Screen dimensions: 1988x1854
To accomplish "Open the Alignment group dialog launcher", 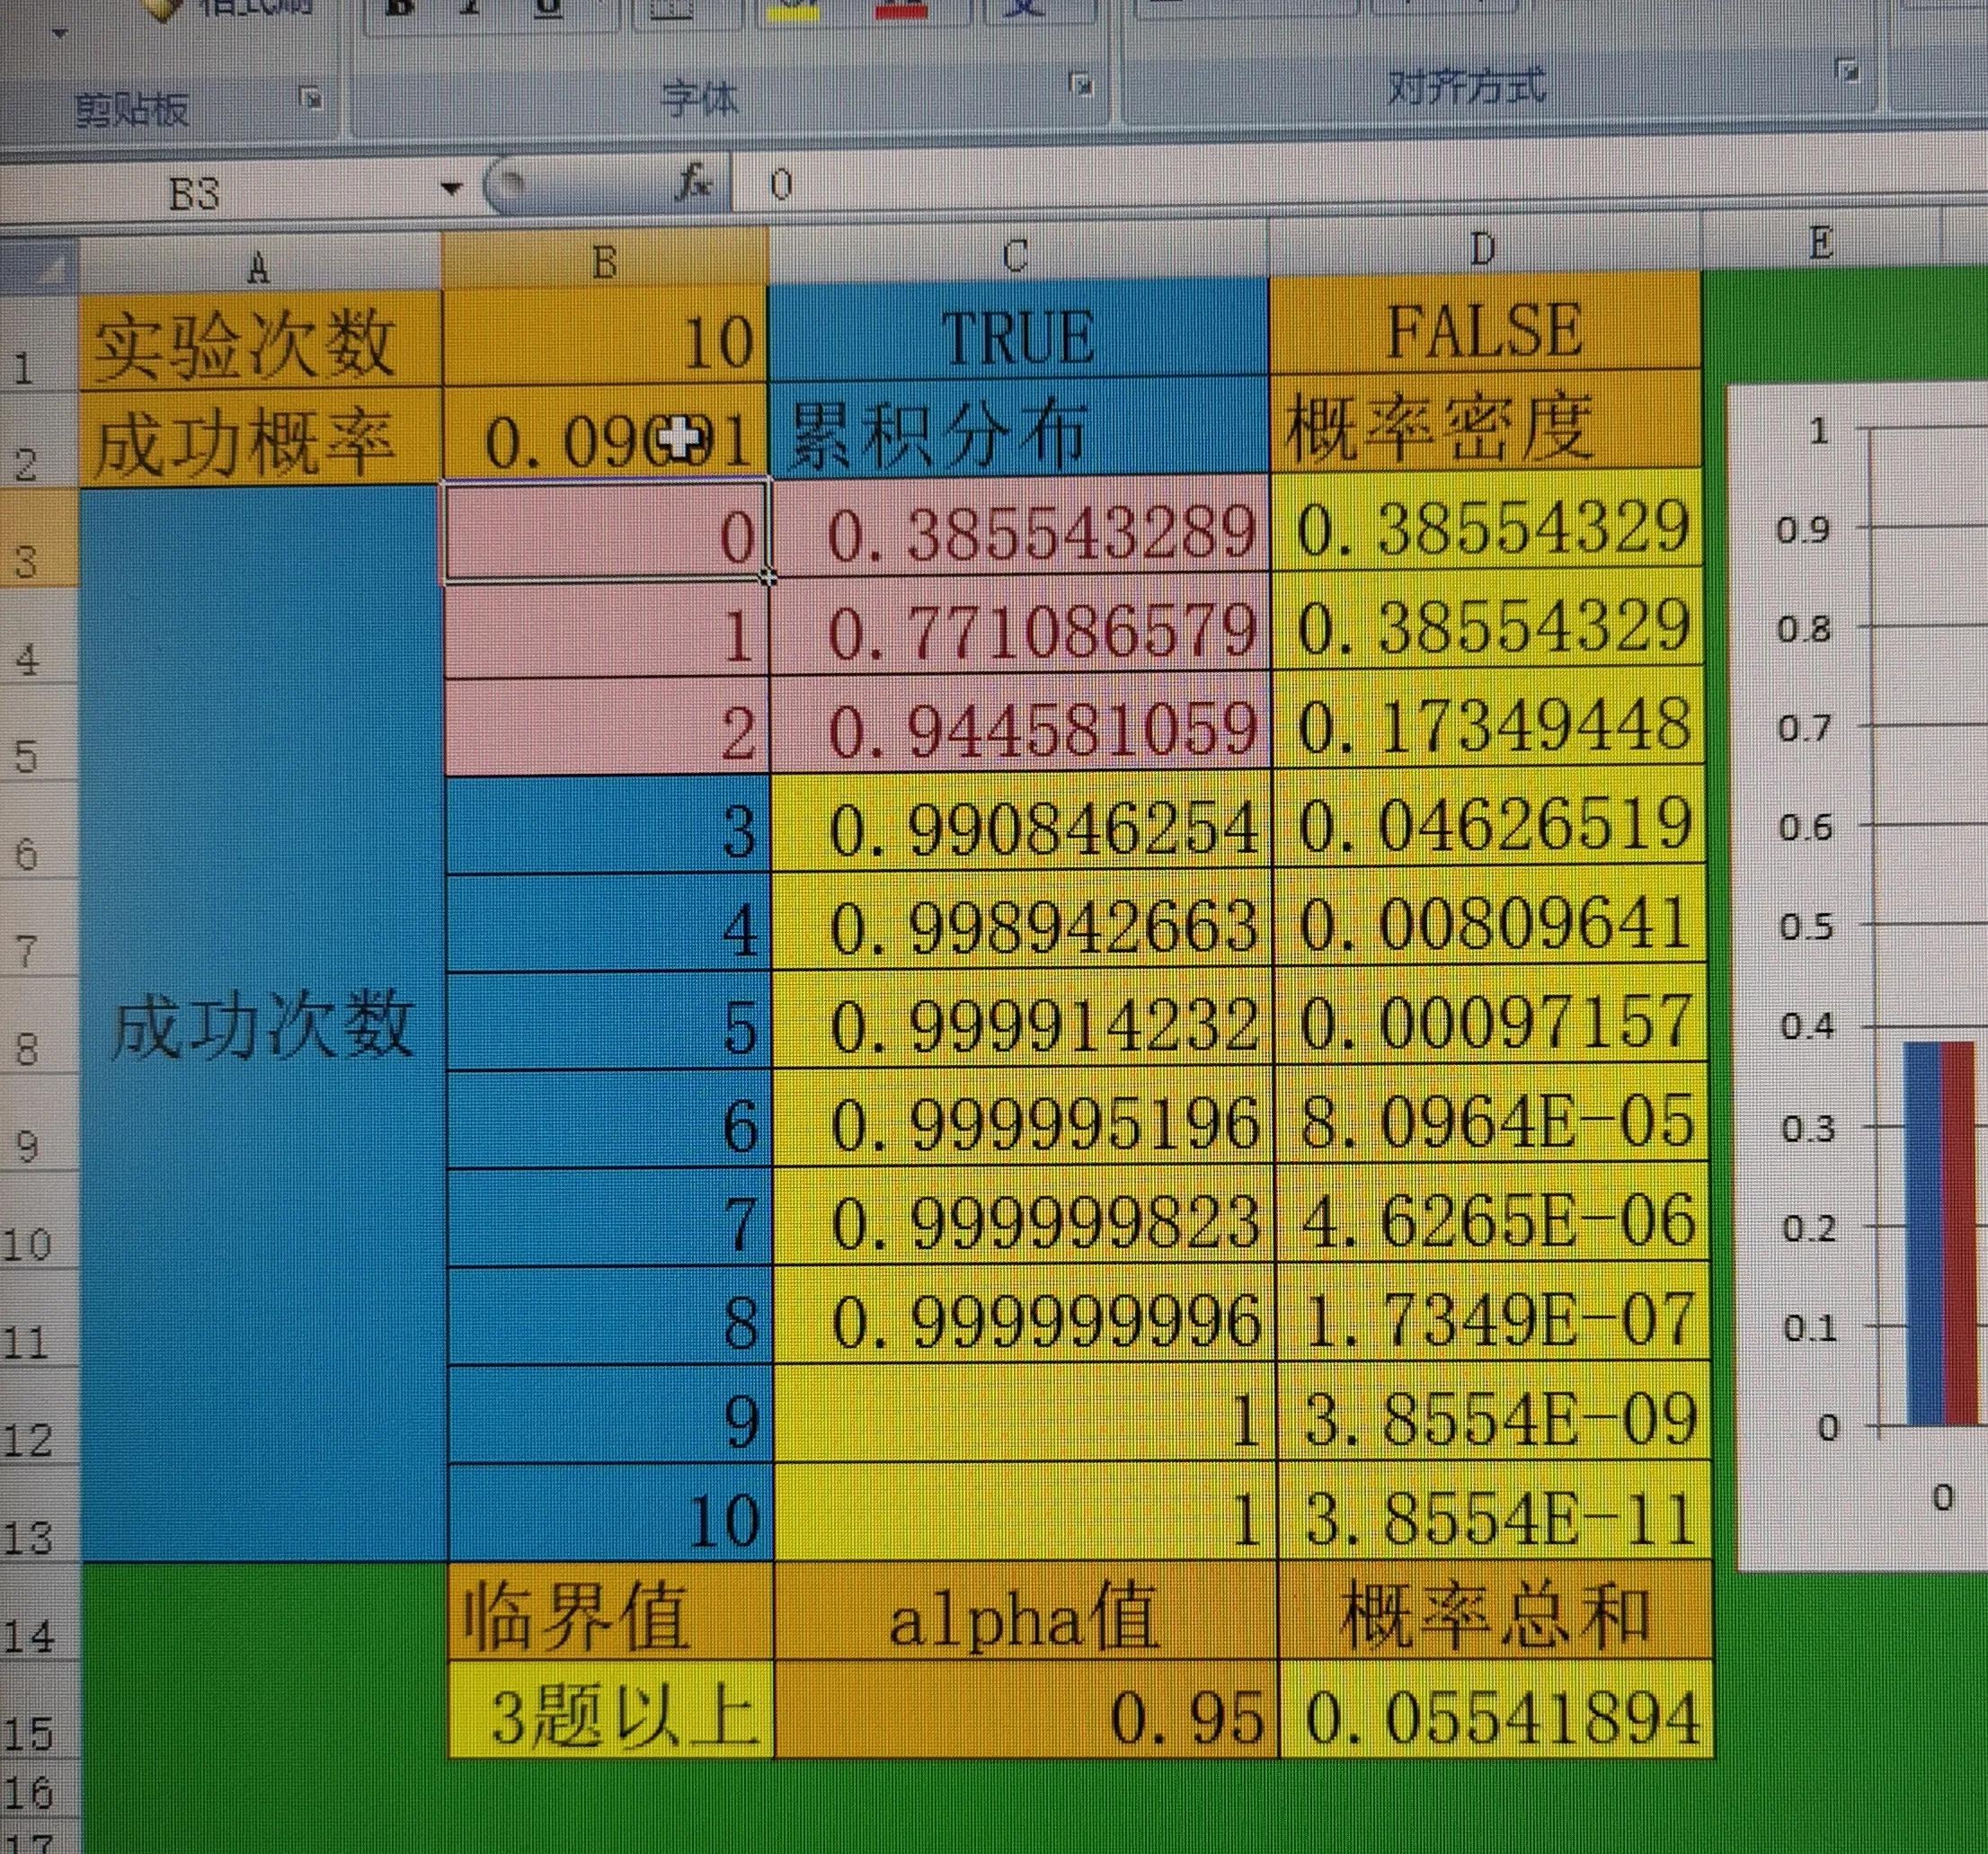I will click(1845, 70).
